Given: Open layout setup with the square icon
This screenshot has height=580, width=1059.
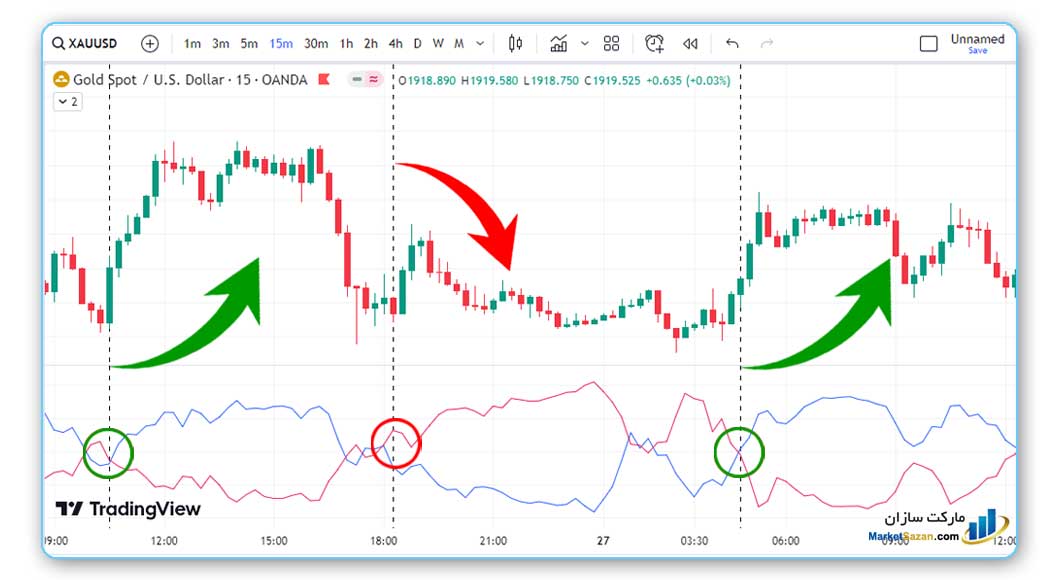Looking at the screenshot, I should coord(929,43).
